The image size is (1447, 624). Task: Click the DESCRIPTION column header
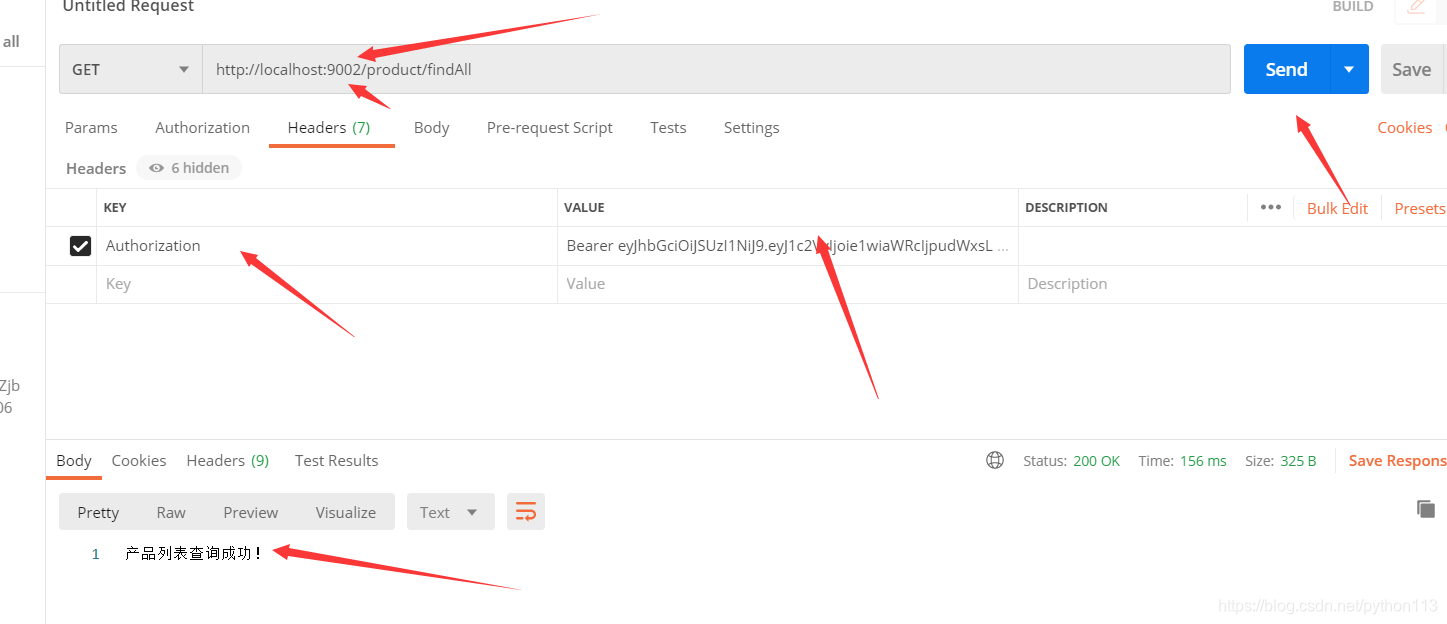(1066, 208)
